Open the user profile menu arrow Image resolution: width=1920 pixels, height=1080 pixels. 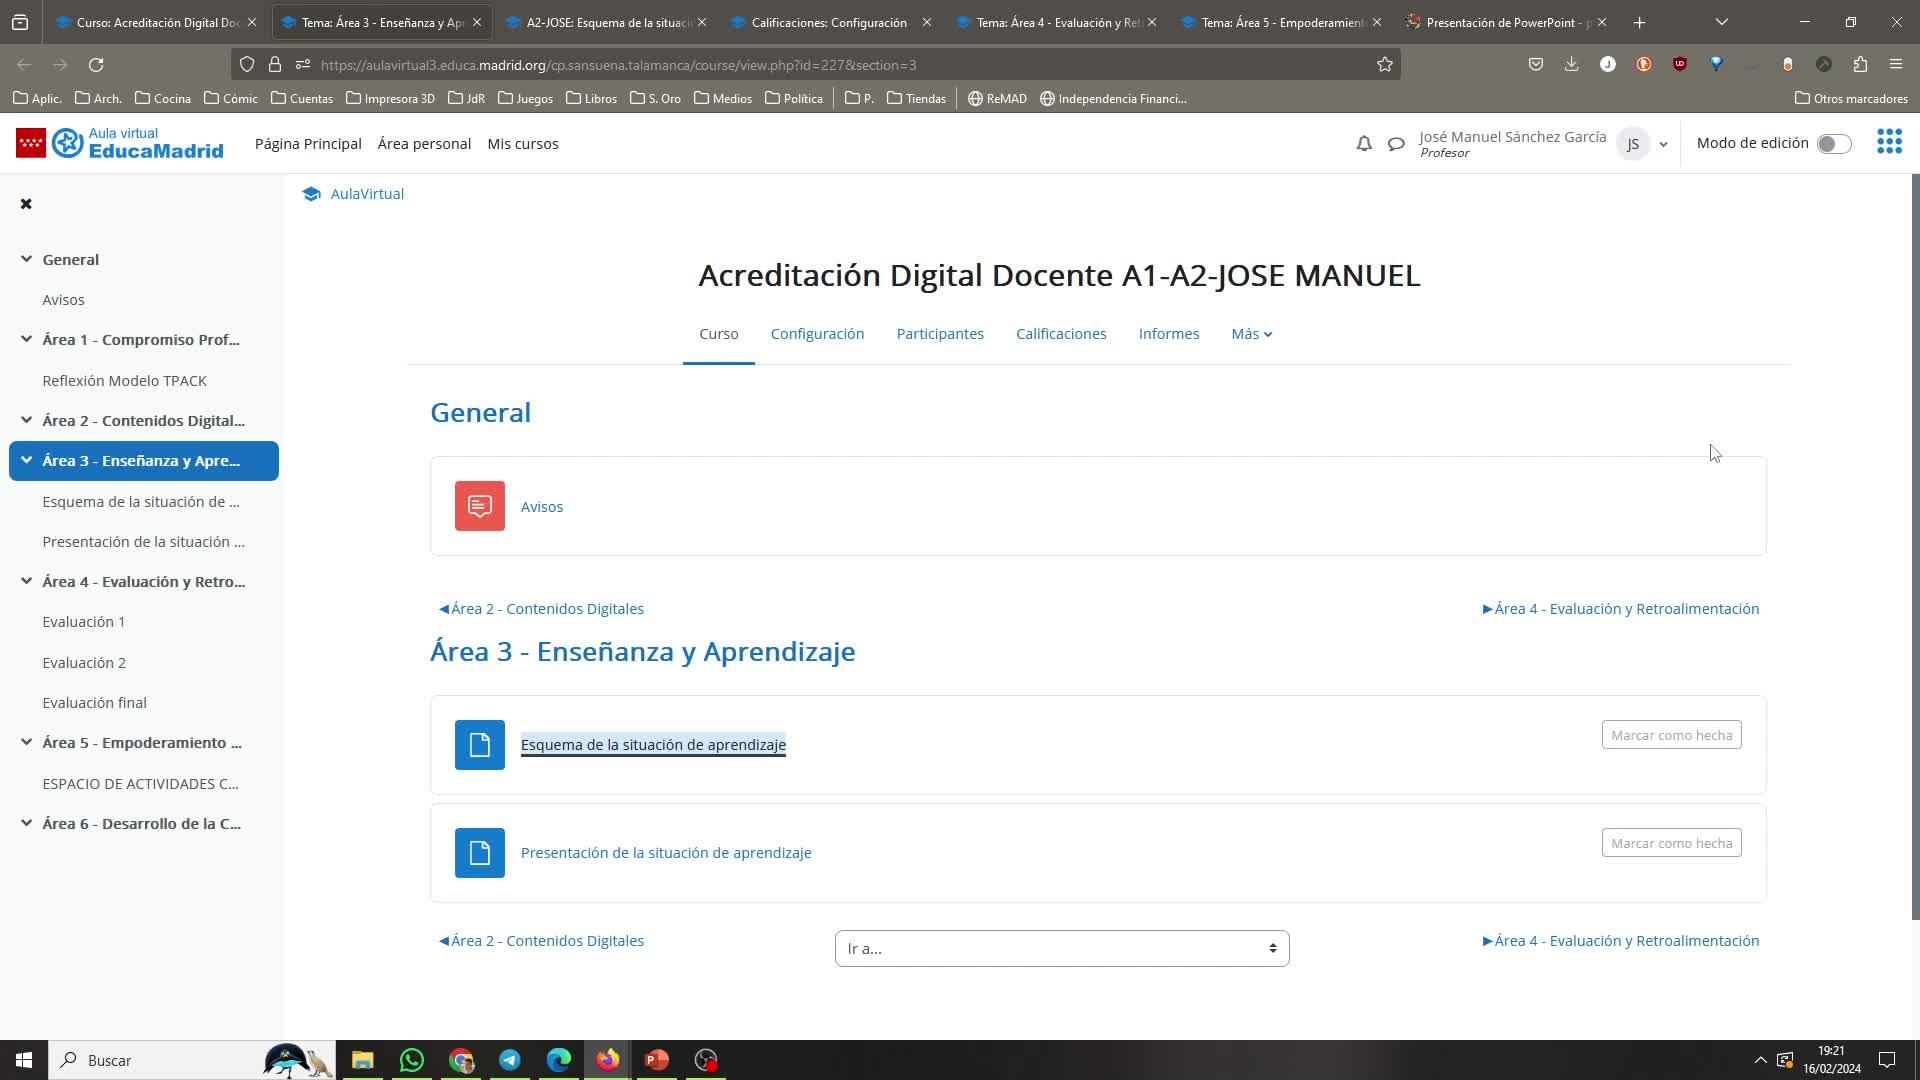[x=1663, y=144]
